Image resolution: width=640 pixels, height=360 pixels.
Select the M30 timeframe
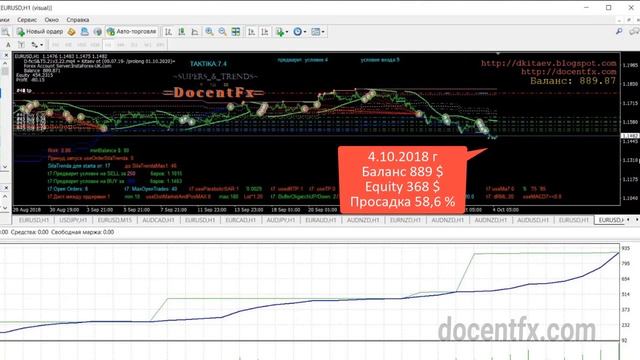point(95,44)
